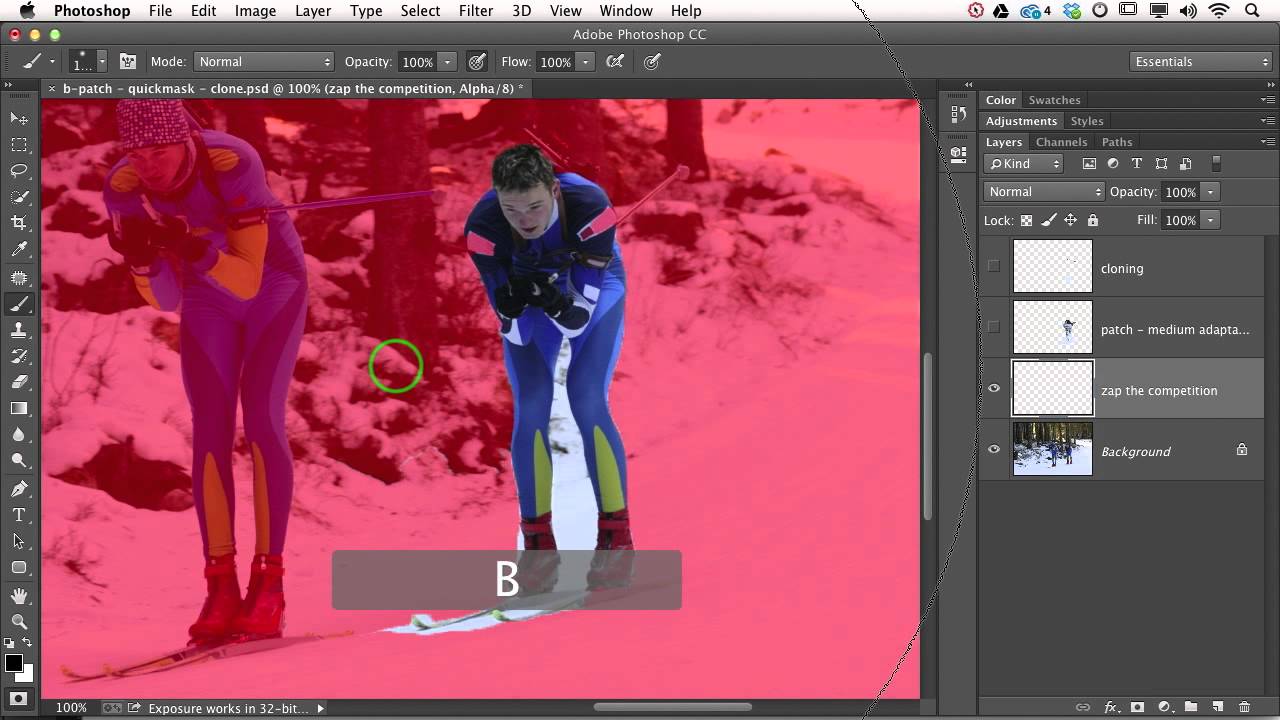The image size is (1280, 720).
Task: Select the Pen tool
Action: 19,489
